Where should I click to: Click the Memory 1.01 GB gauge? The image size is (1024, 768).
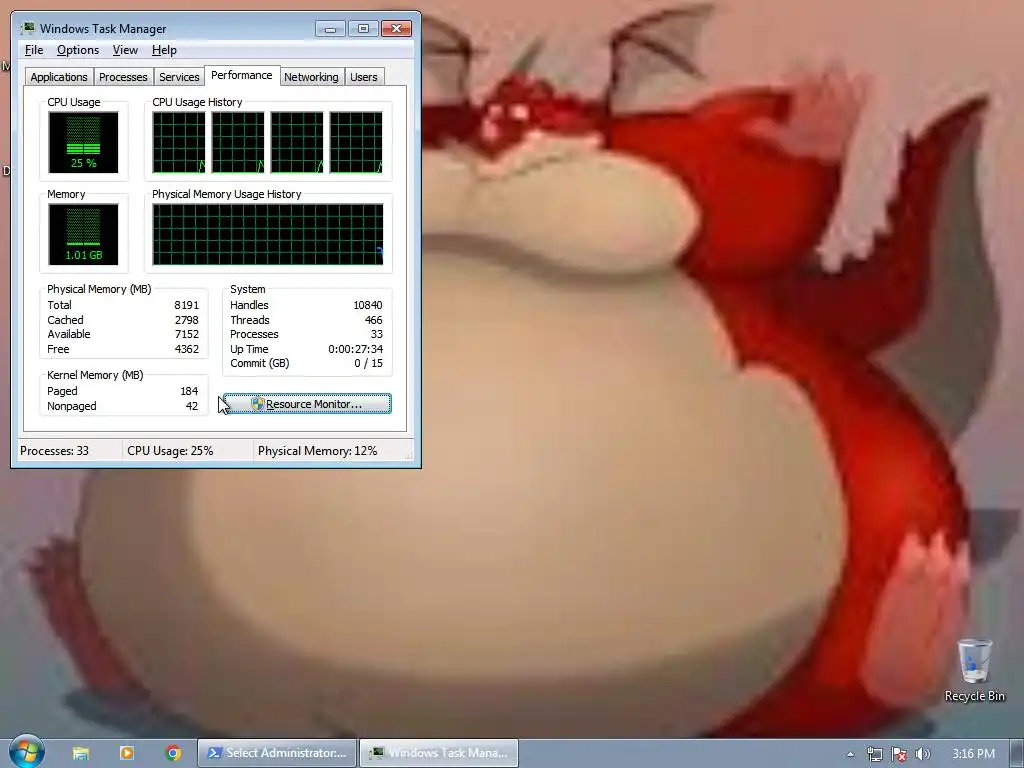83,234
